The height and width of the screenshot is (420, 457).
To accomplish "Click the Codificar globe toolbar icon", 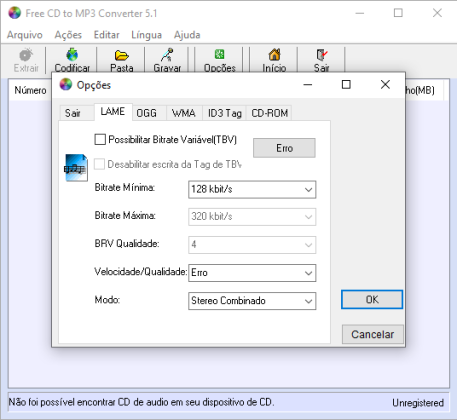I will pyautogui.click(x=72, y=55).
